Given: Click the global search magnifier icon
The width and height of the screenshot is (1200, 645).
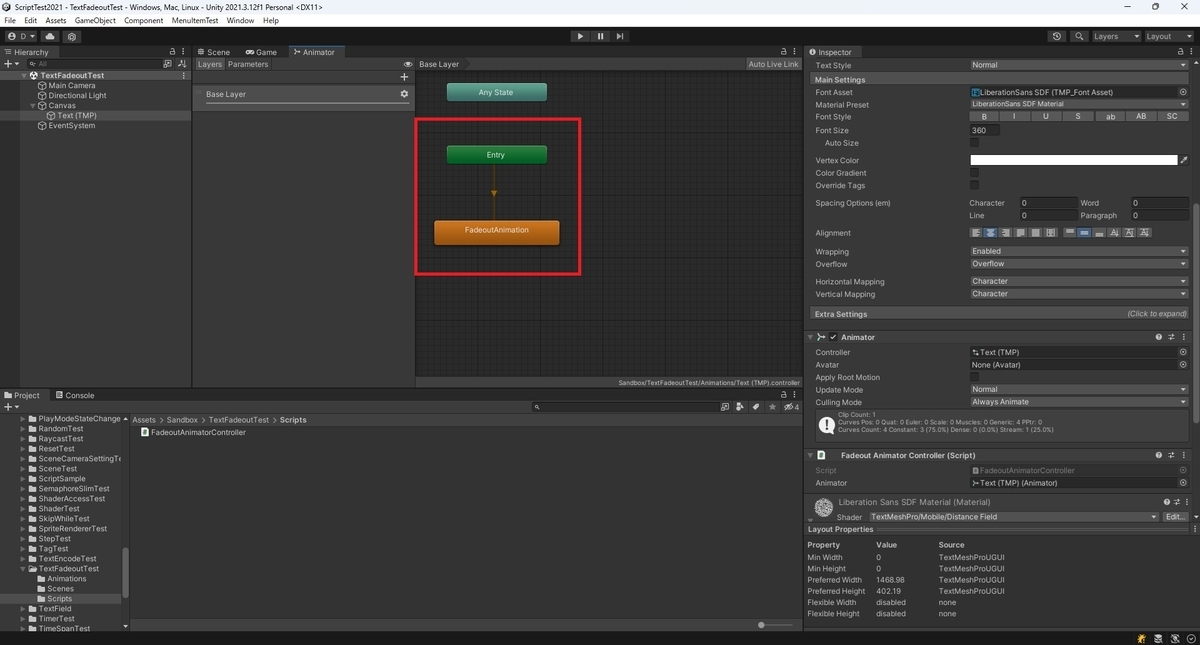Looking at the screenshot, I should pyautogui.click(x=1080, y=36).
